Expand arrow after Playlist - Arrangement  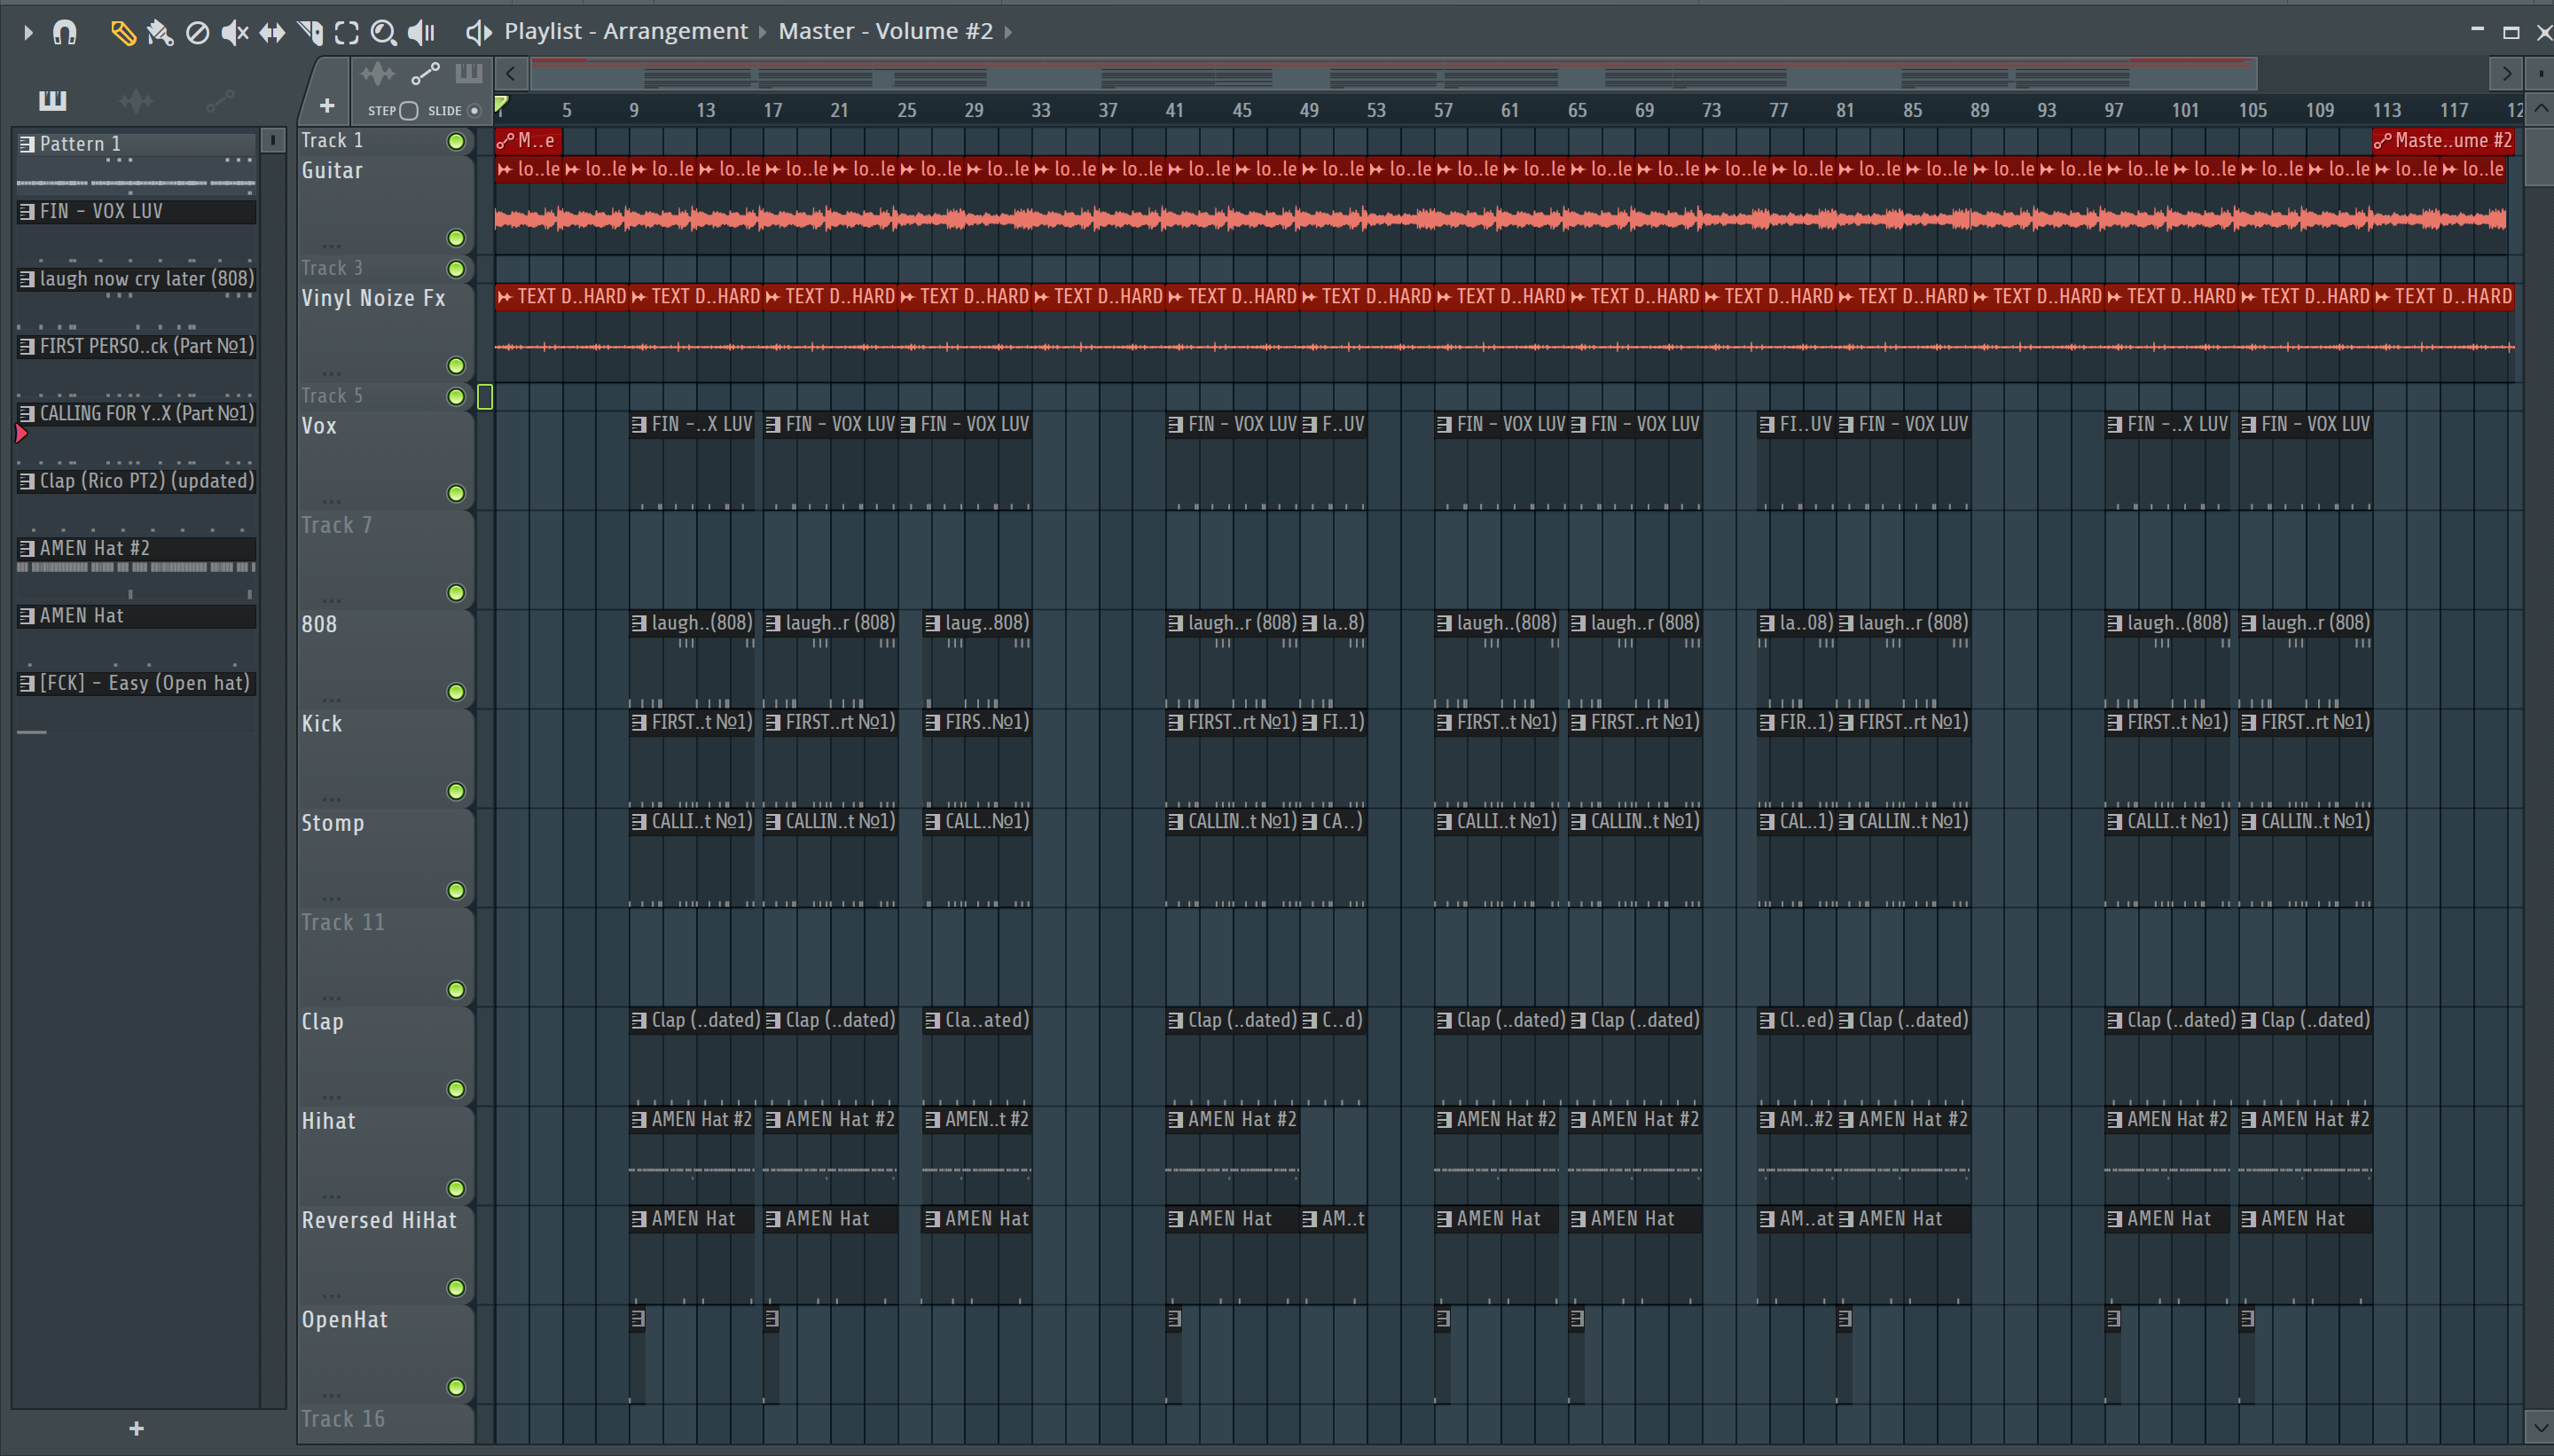762,32
